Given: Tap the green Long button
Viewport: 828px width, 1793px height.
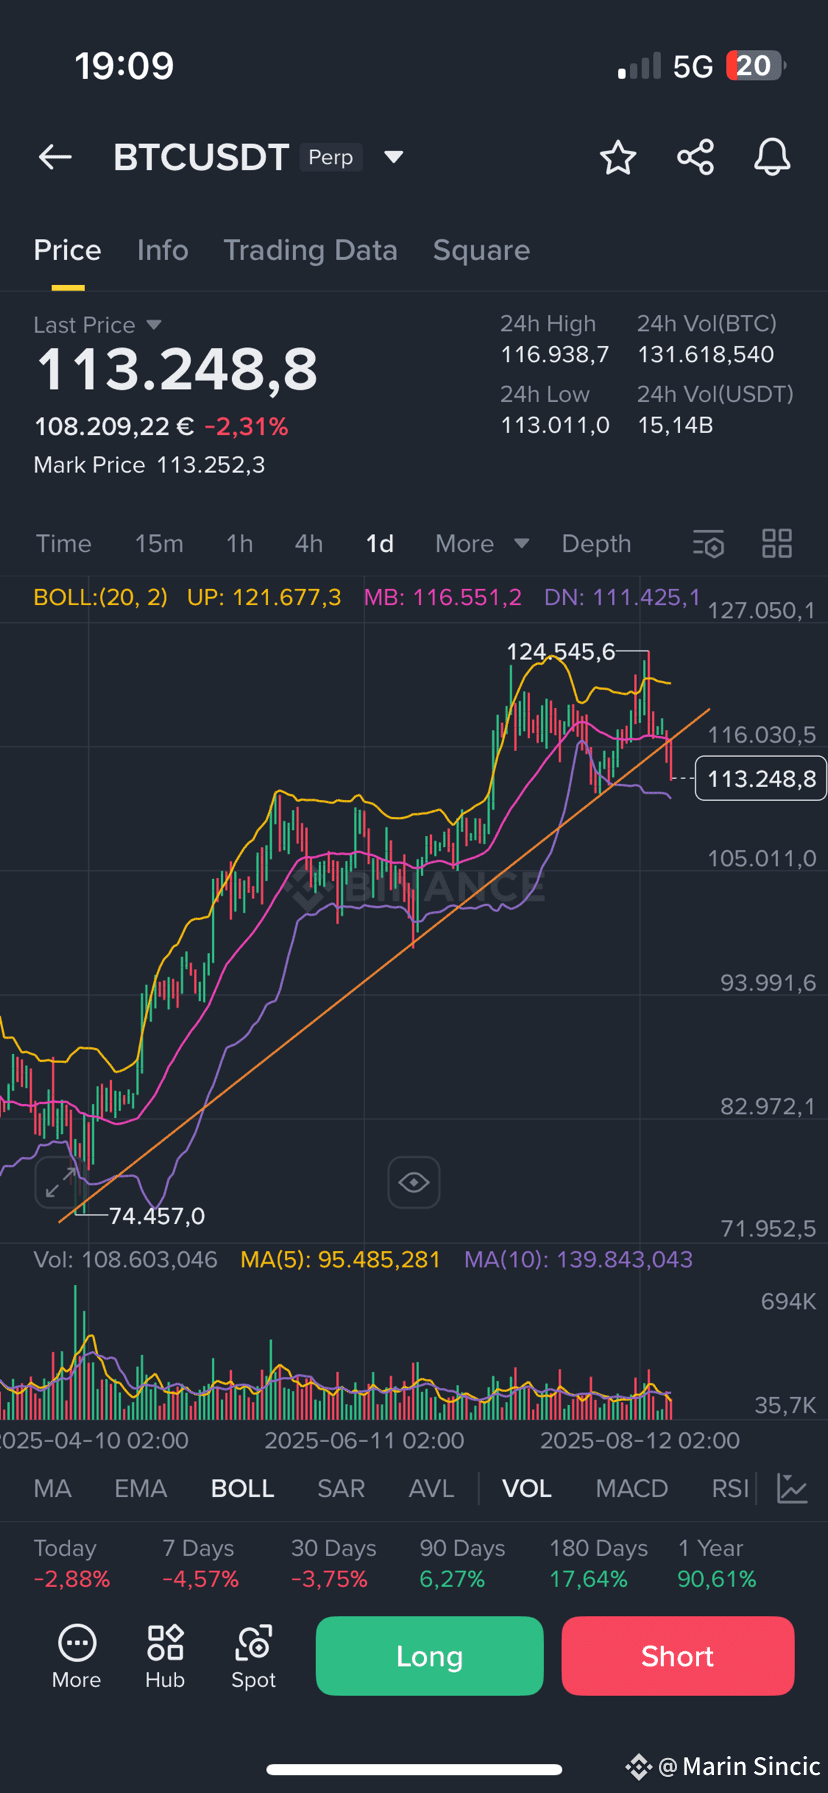Looking at the screenshot, I should click(430, 1656).
